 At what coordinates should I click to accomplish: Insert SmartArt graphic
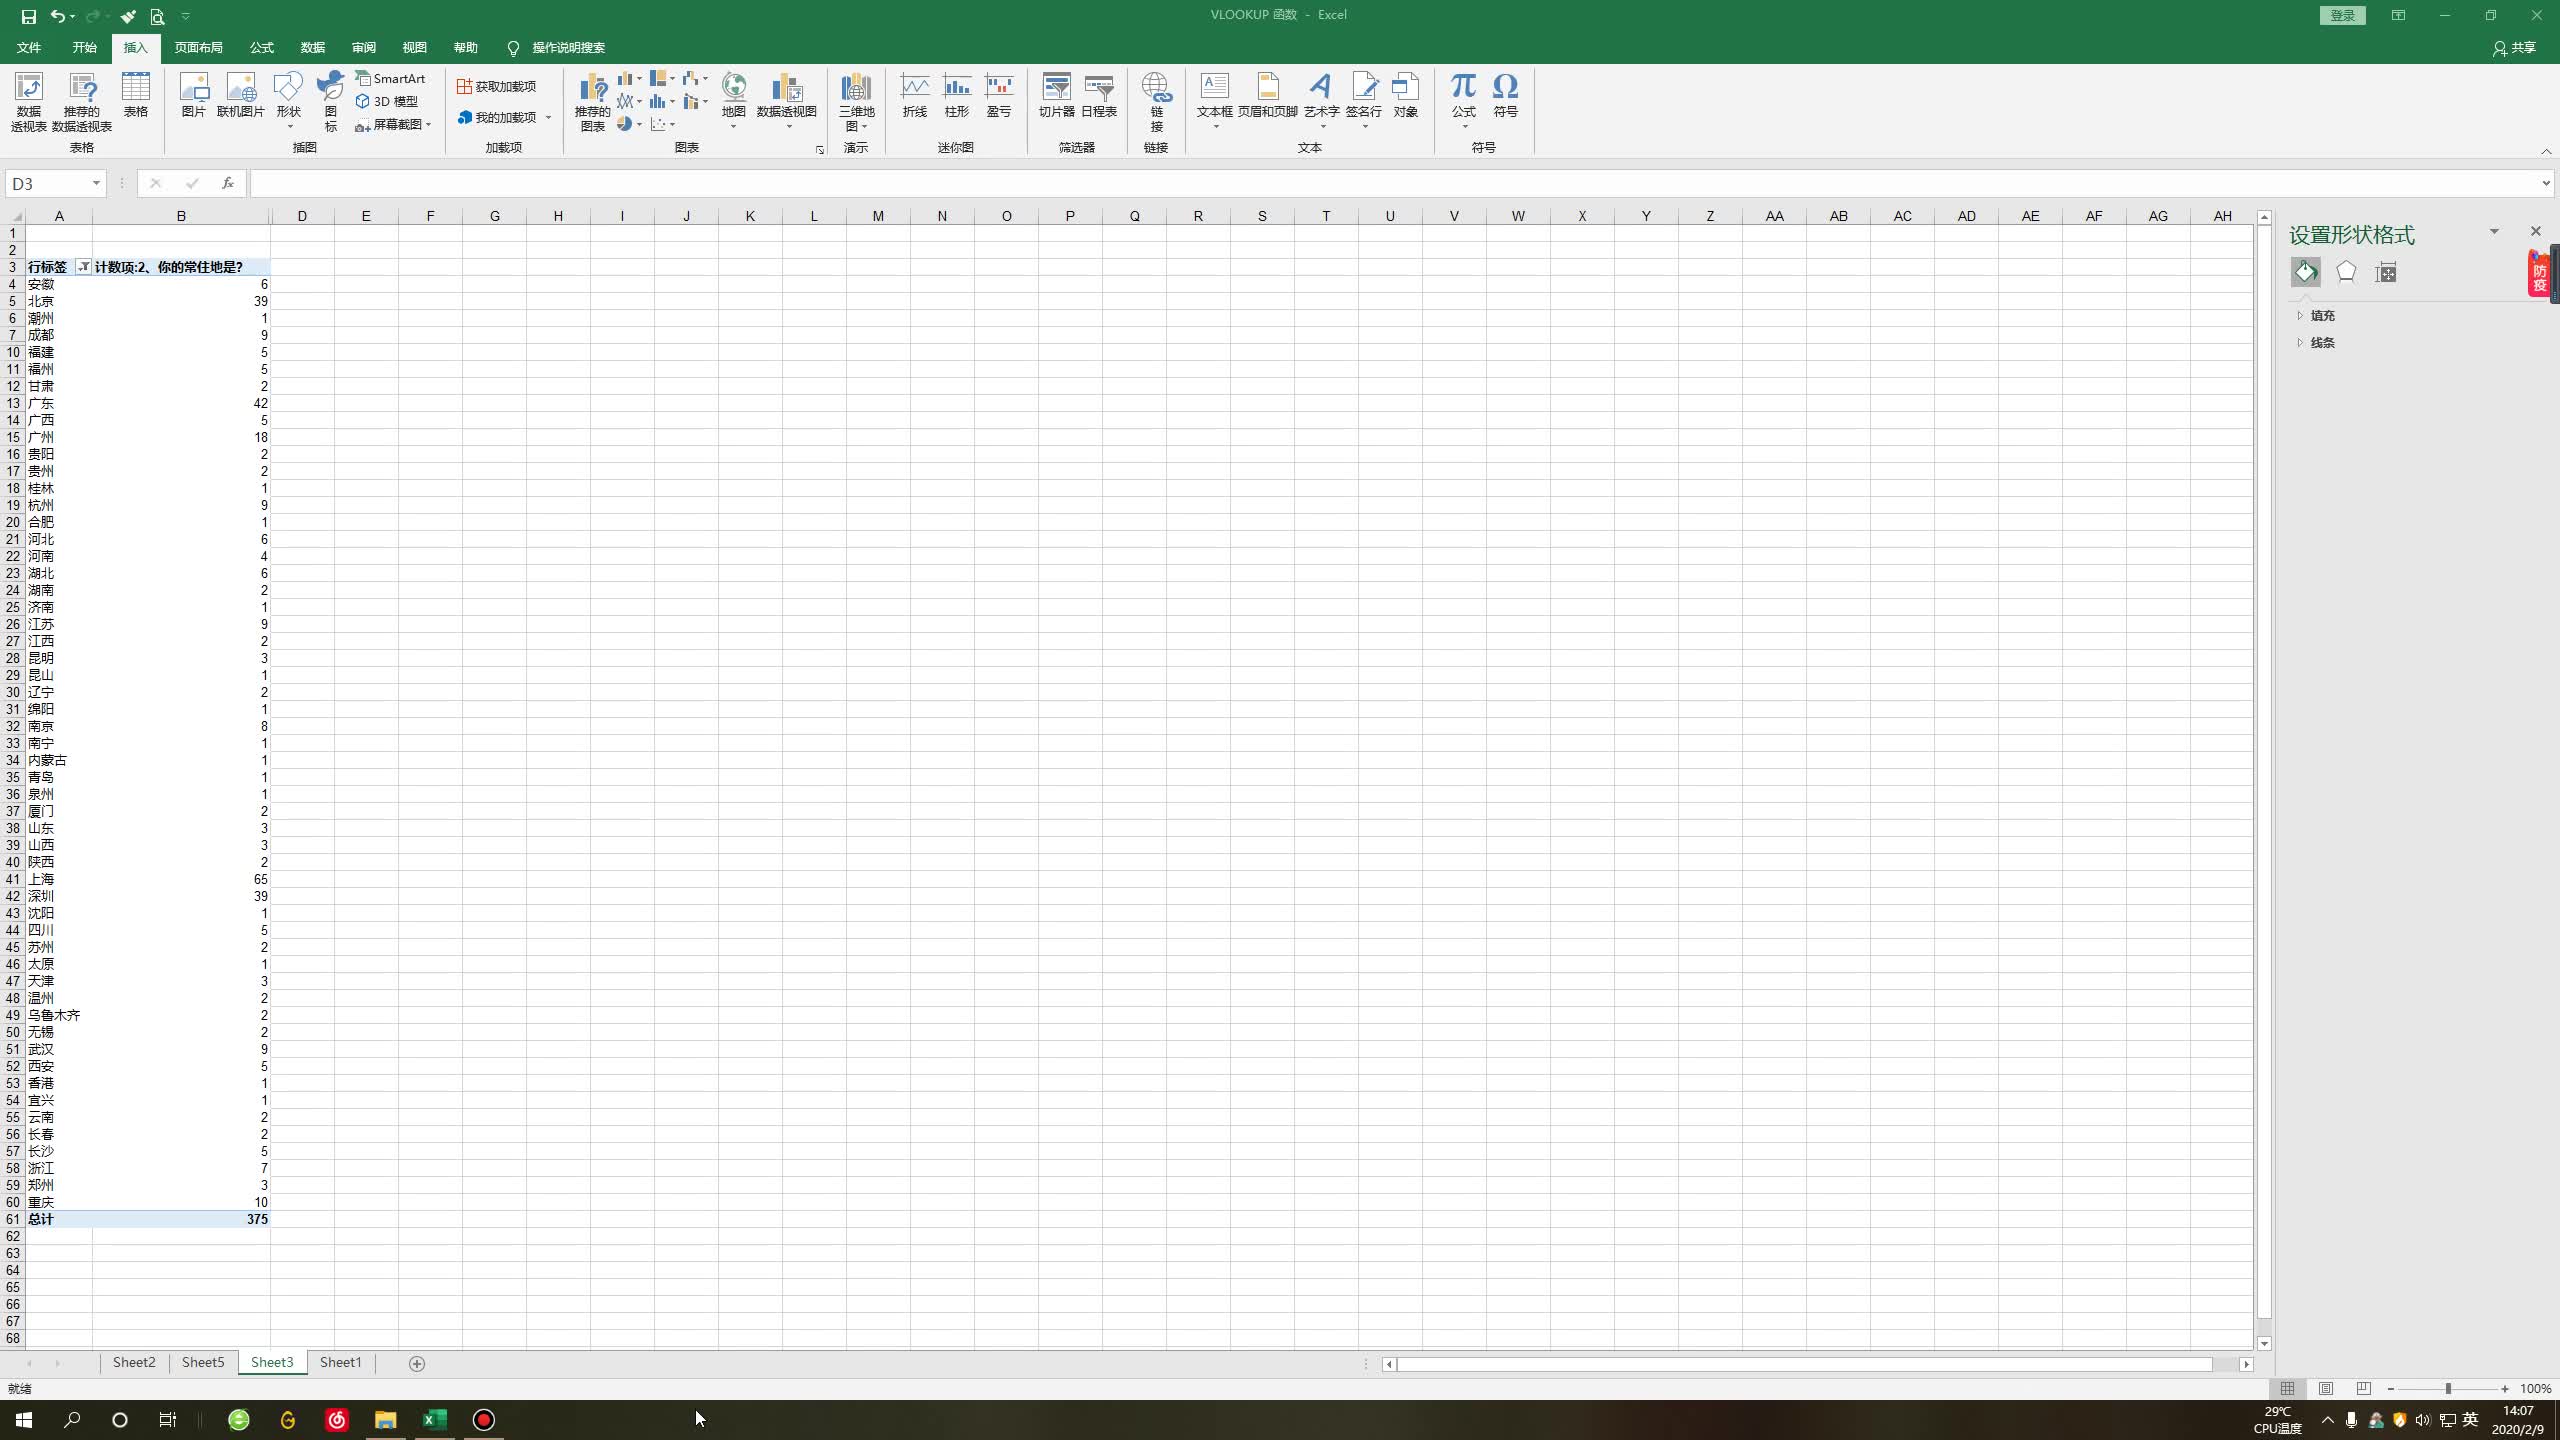tap(391, 78)
